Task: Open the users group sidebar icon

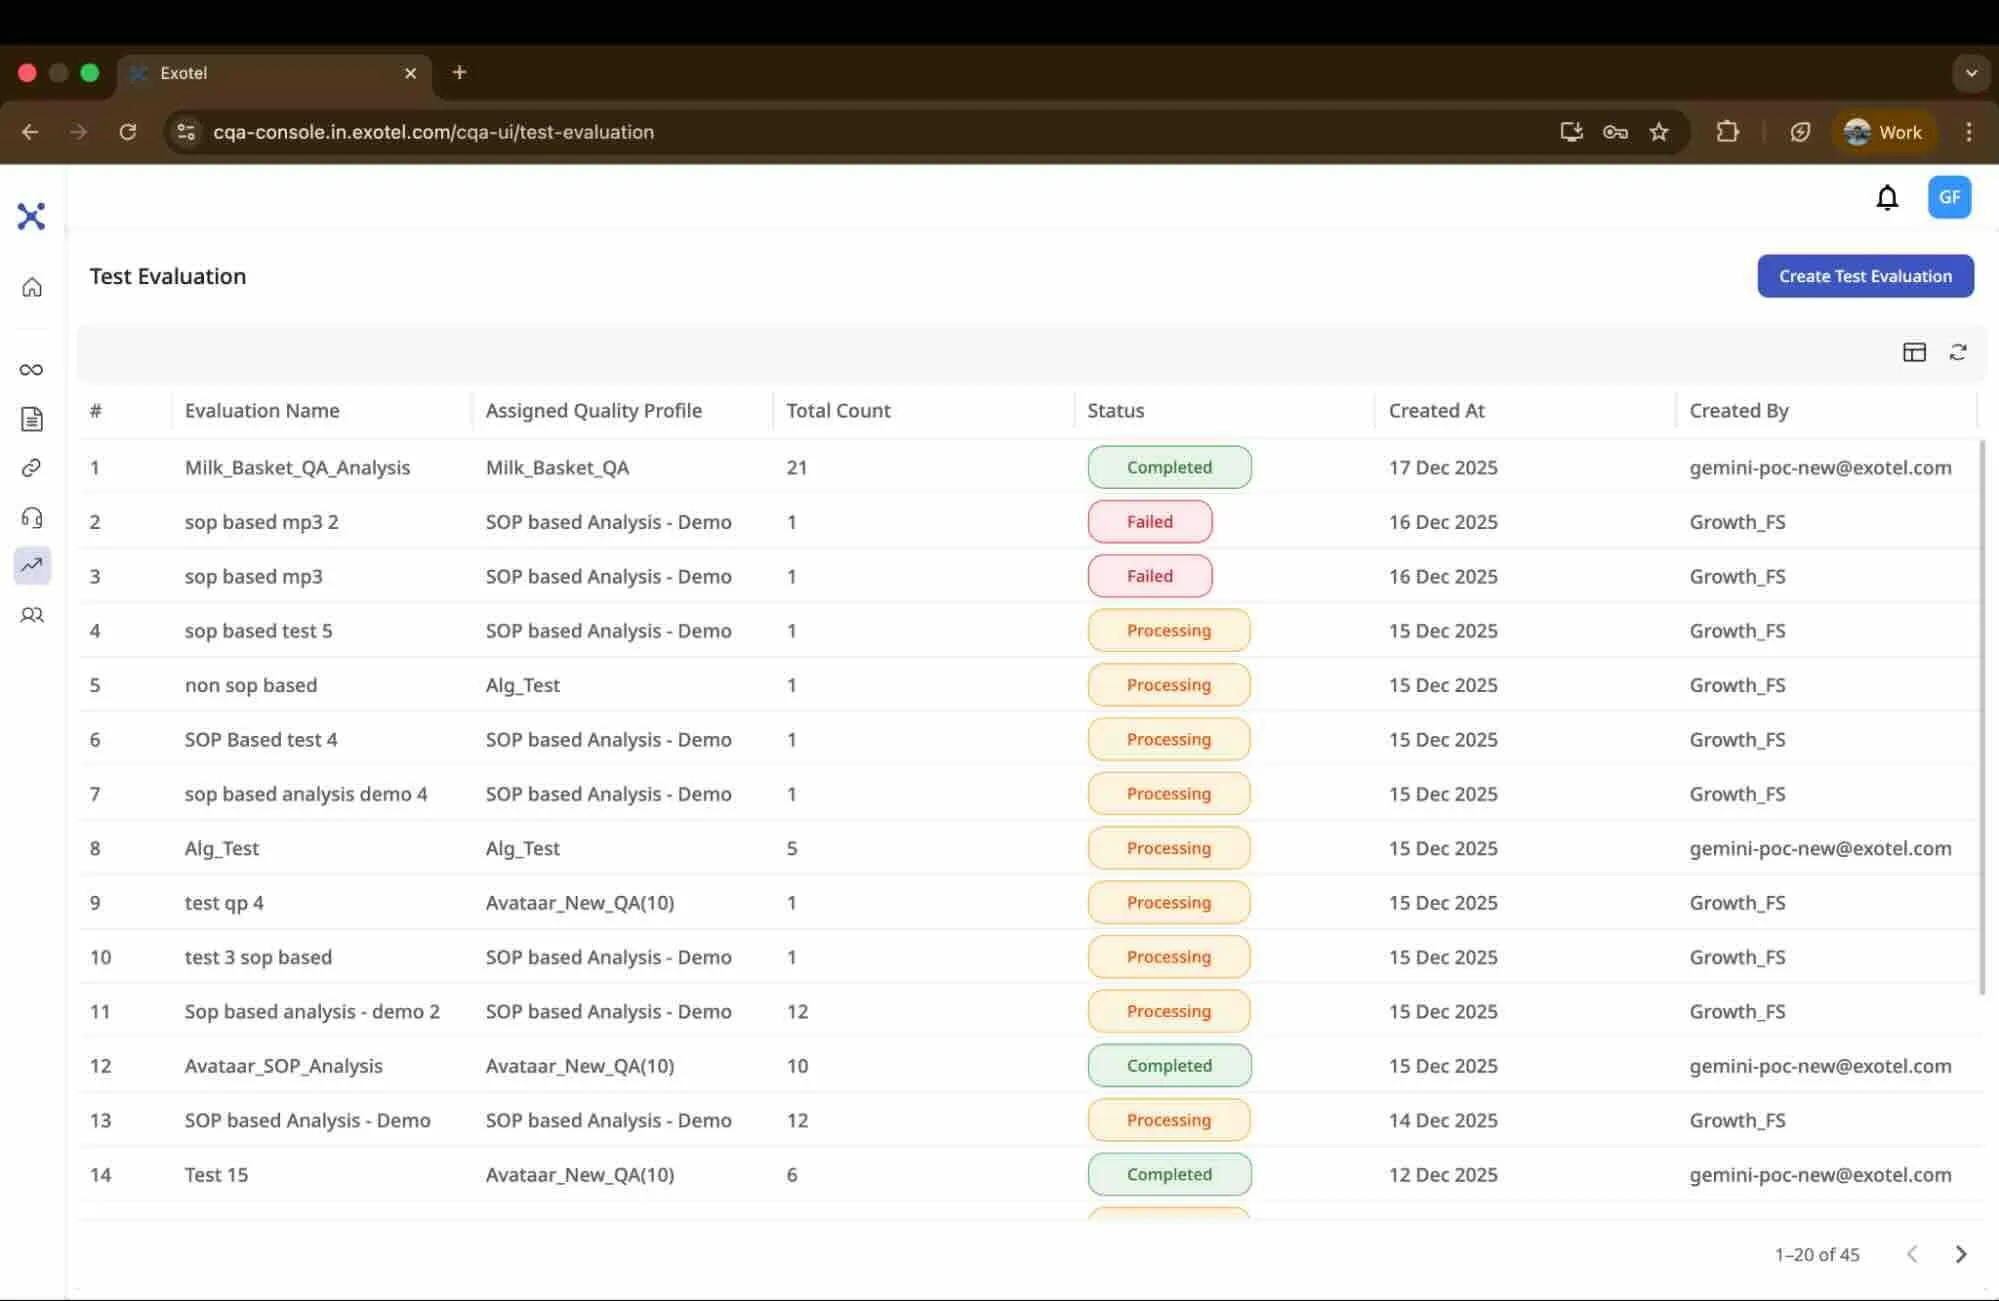Action: click(32, 615)
